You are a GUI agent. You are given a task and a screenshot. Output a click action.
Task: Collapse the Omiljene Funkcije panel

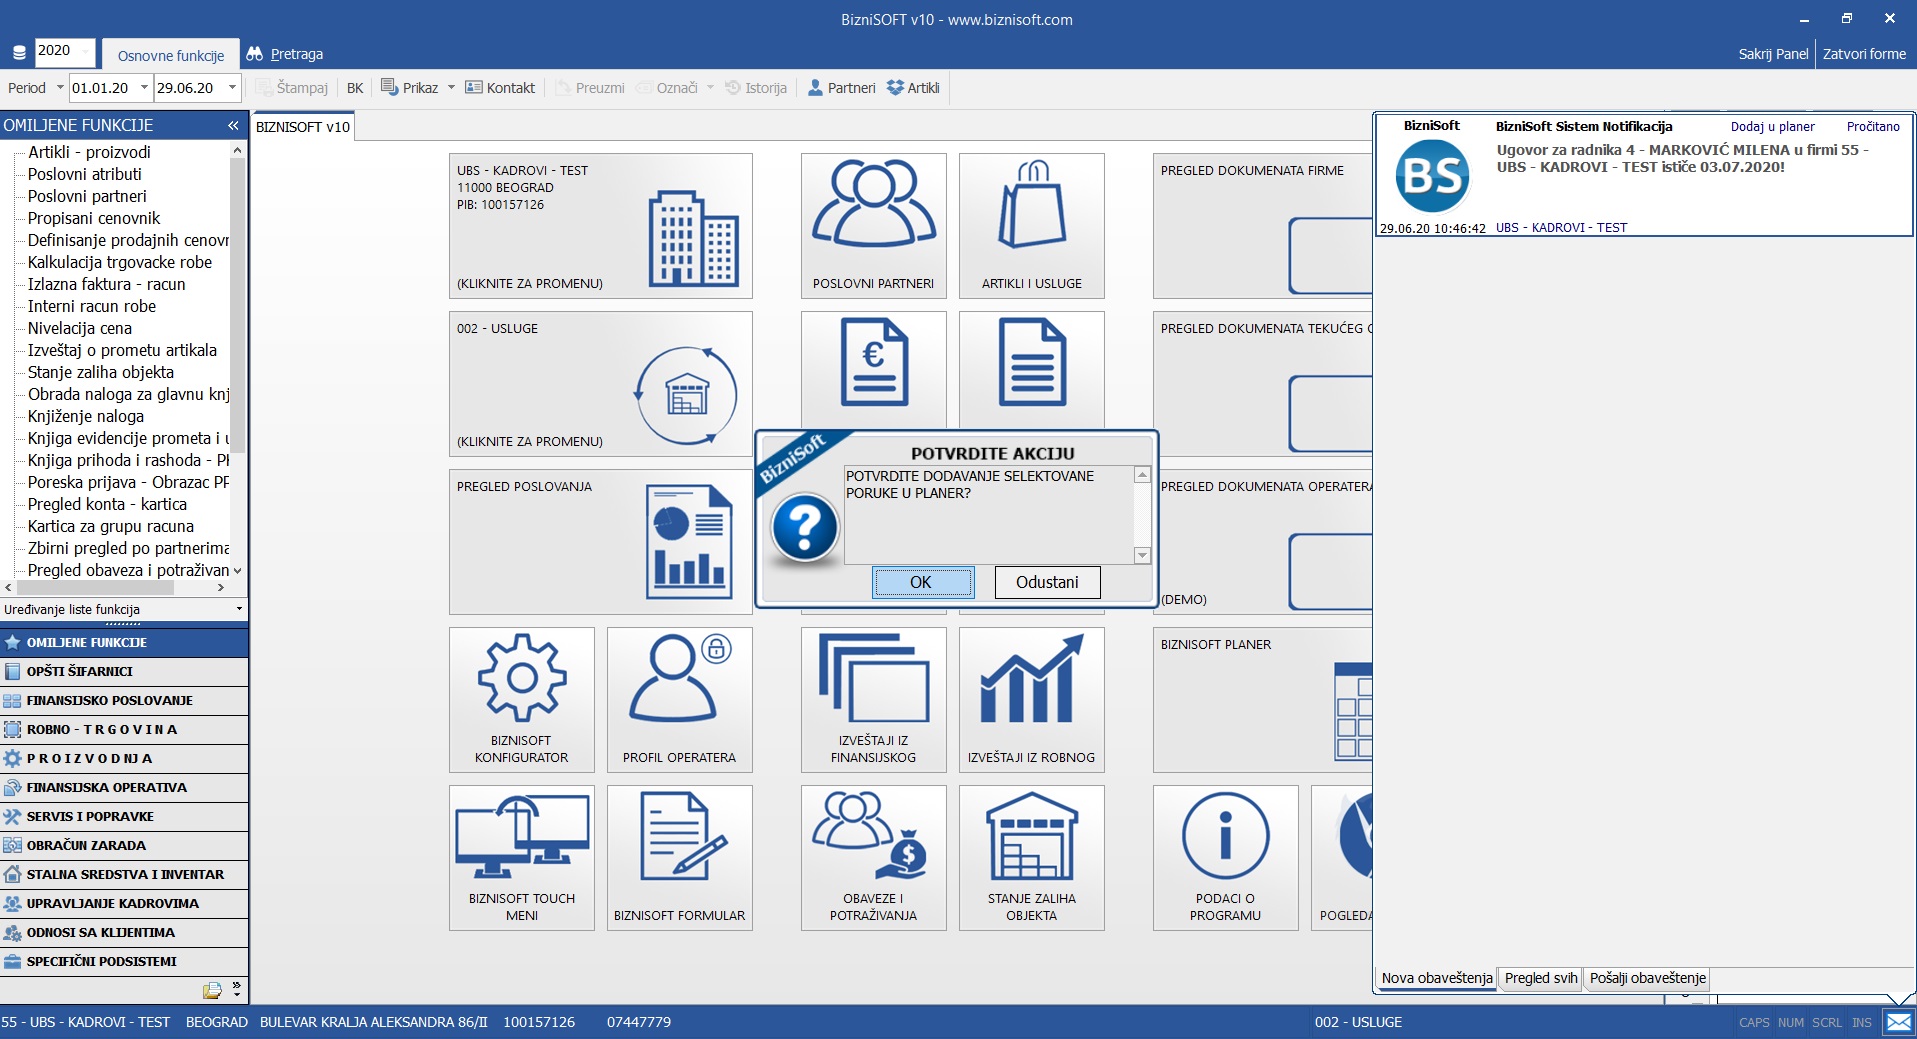[233, 125]
